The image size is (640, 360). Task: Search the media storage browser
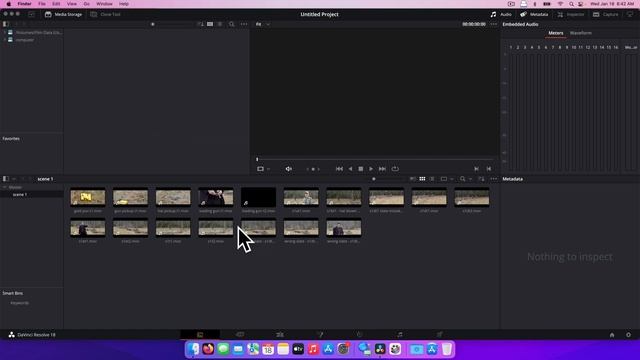[x=231, y=24]
